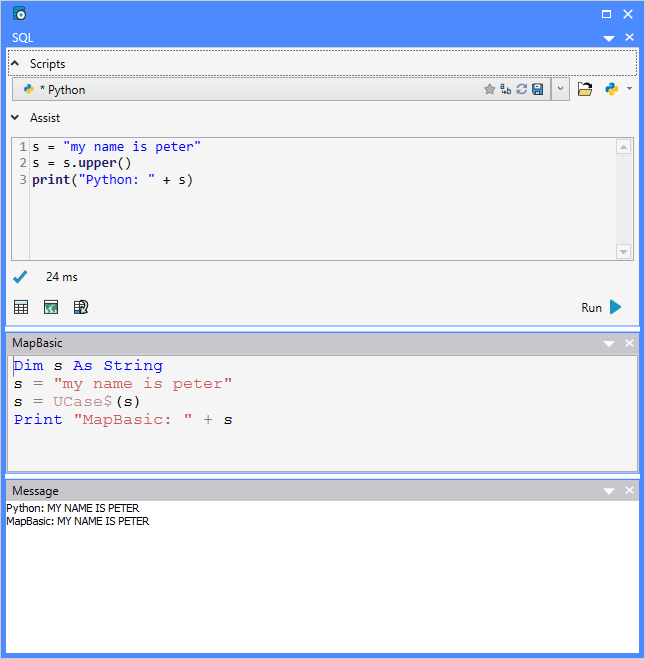Click the SQL panel title
Image resolution: width=645 pixels, height=659 pixels.
(x=23, y=38)
